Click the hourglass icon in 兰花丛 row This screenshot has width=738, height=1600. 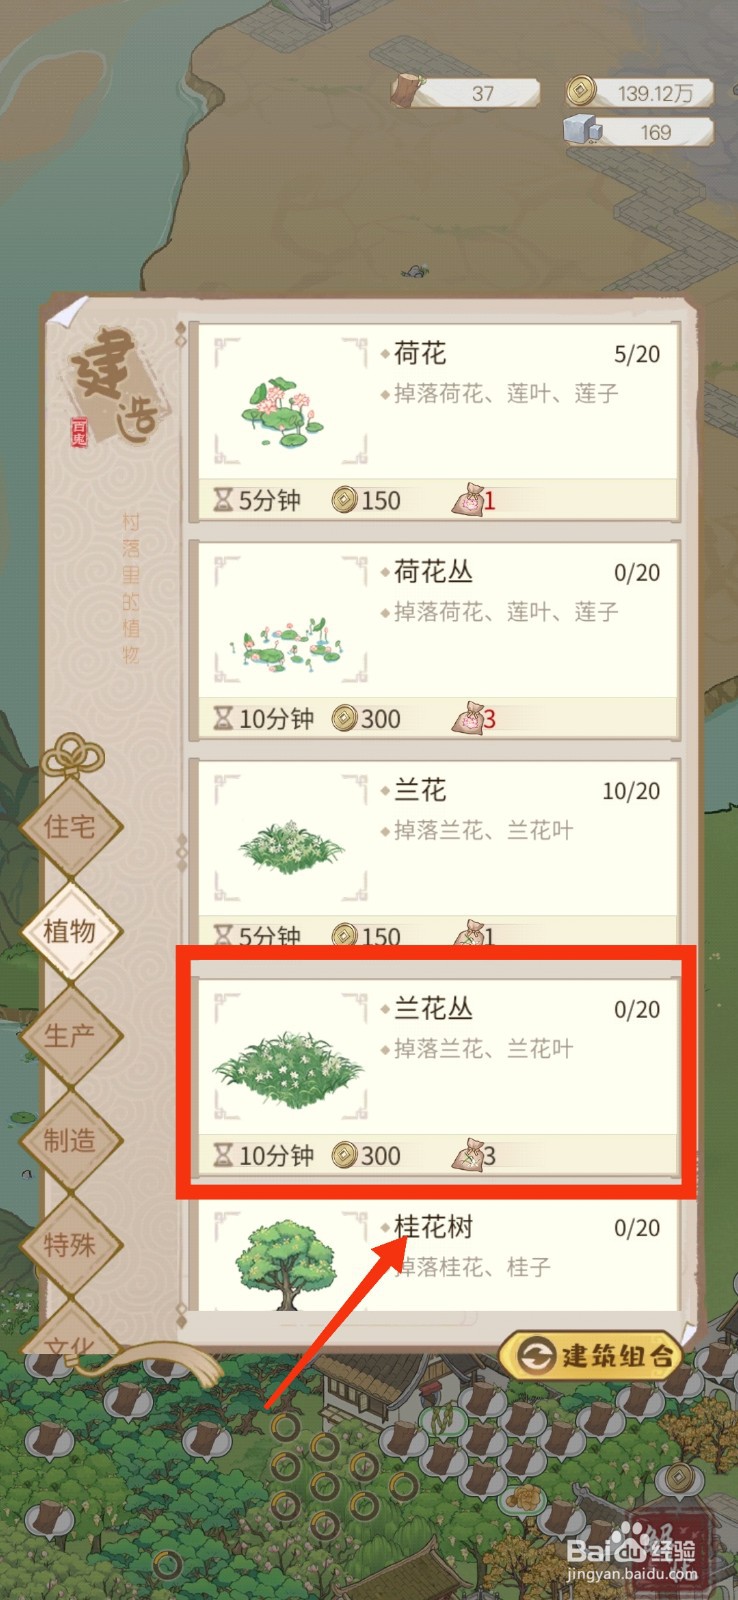pyautogui.click(x=223, y=1155)
